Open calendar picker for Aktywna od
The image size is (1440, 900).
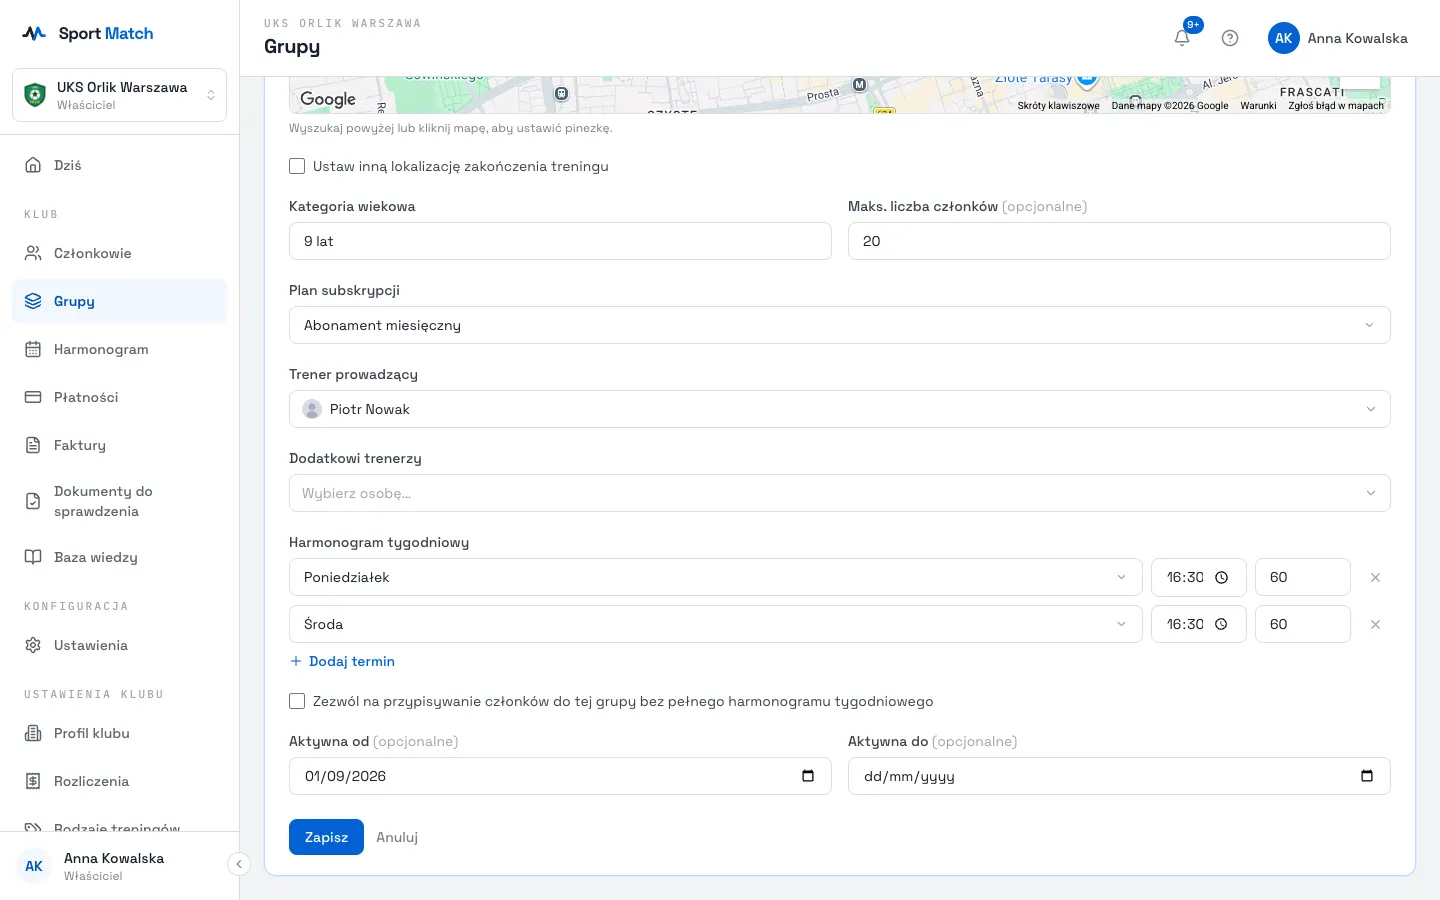pos(808,776)
